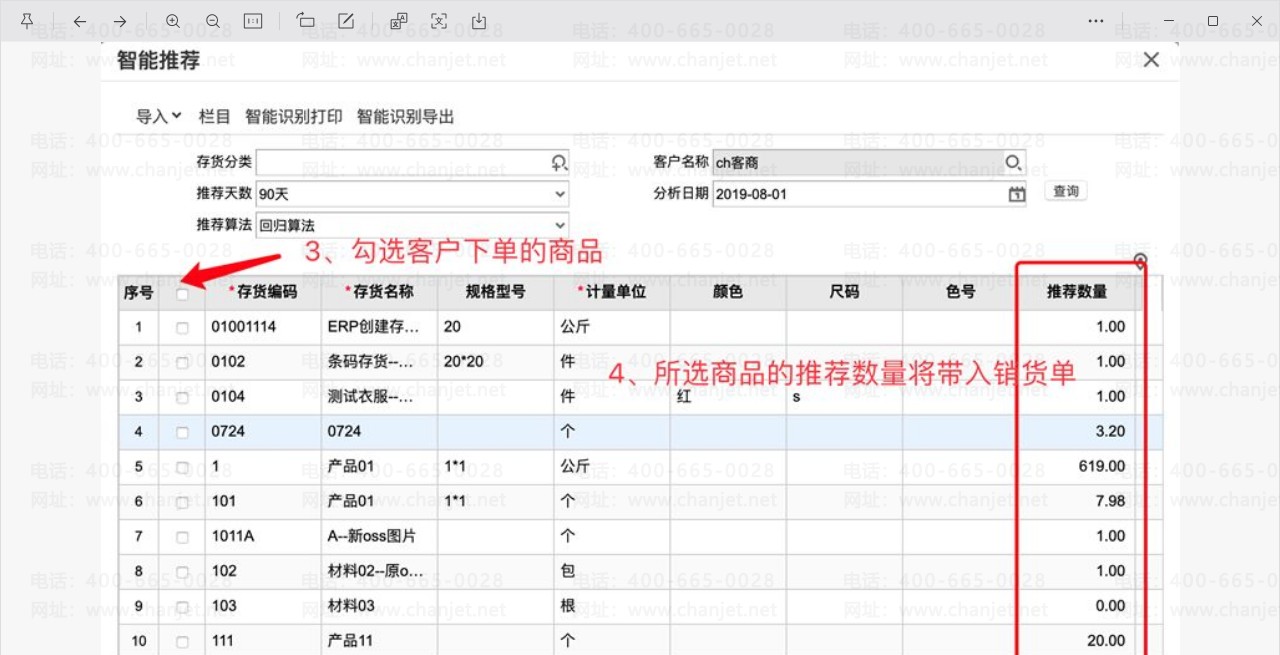Select the cell 测试衣服--…
1280x655 pixels.
point(380,397)
